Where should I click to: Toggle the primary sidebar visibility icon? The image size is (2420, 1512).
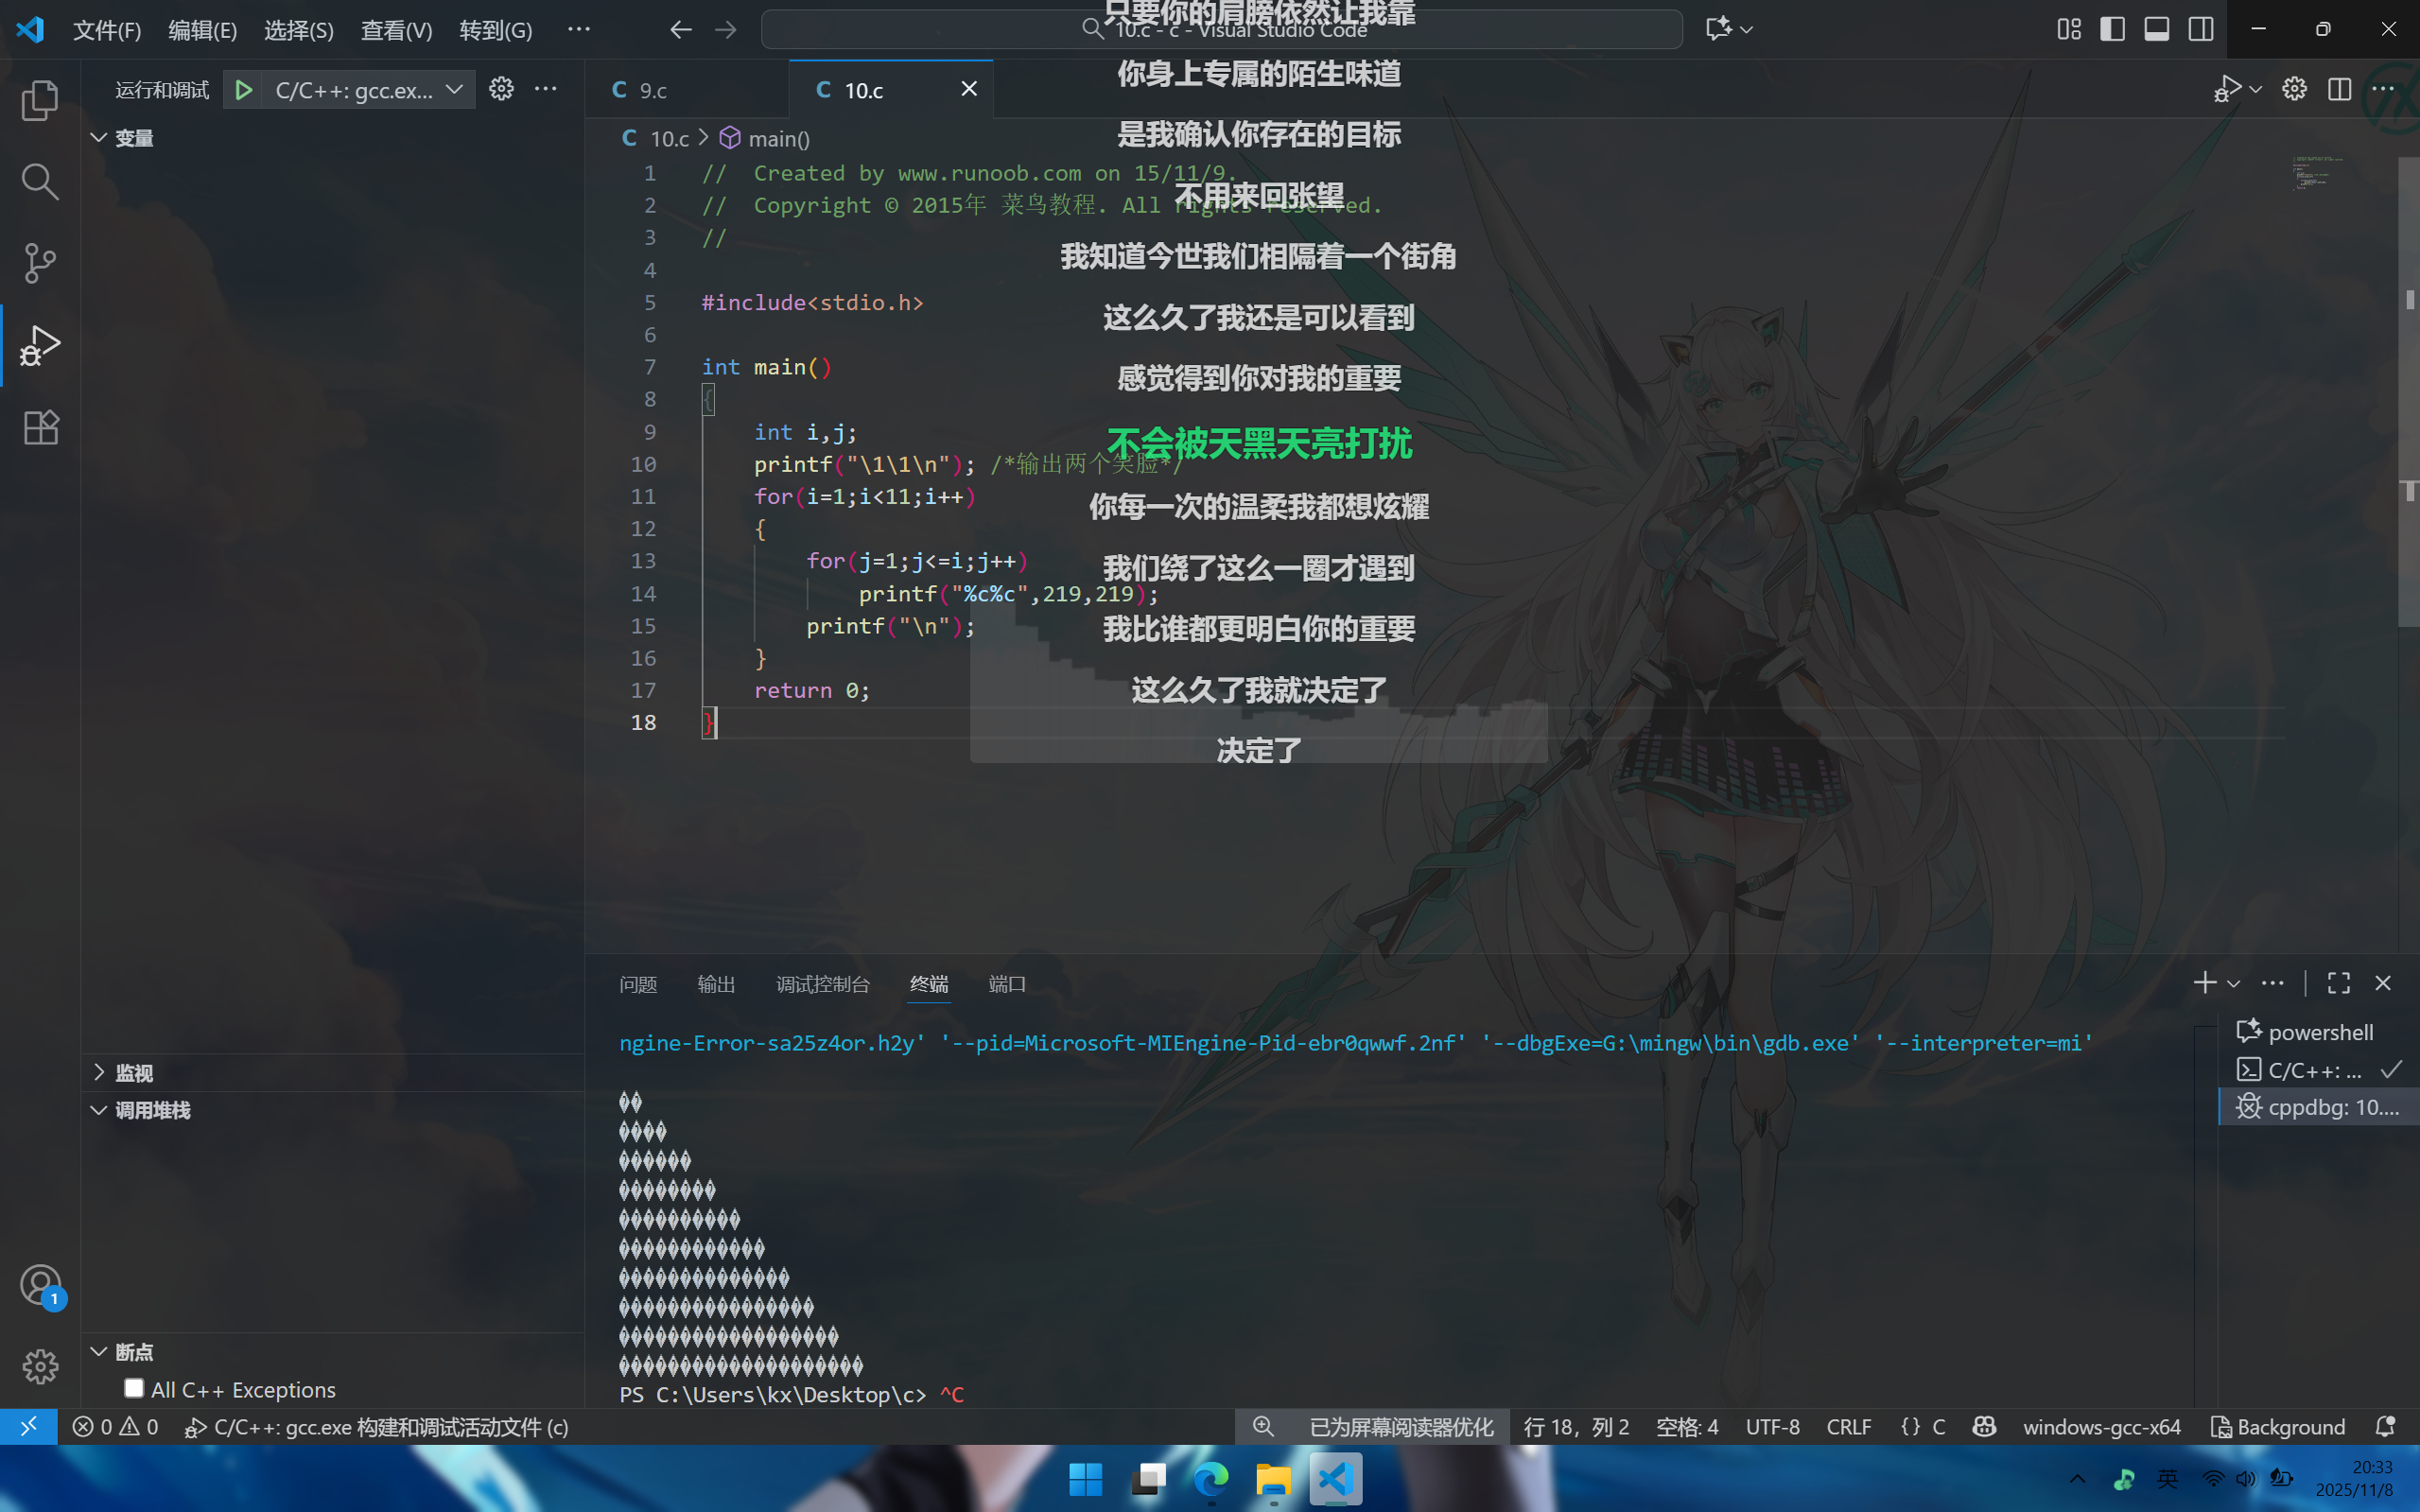2112,29
